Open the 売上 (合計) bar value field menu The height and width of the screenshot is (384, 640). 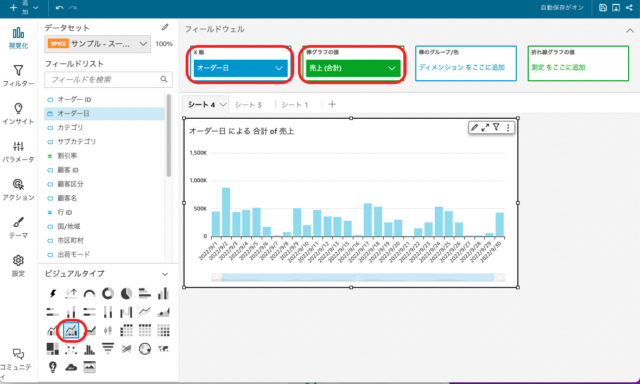click(x=392, y=68)
